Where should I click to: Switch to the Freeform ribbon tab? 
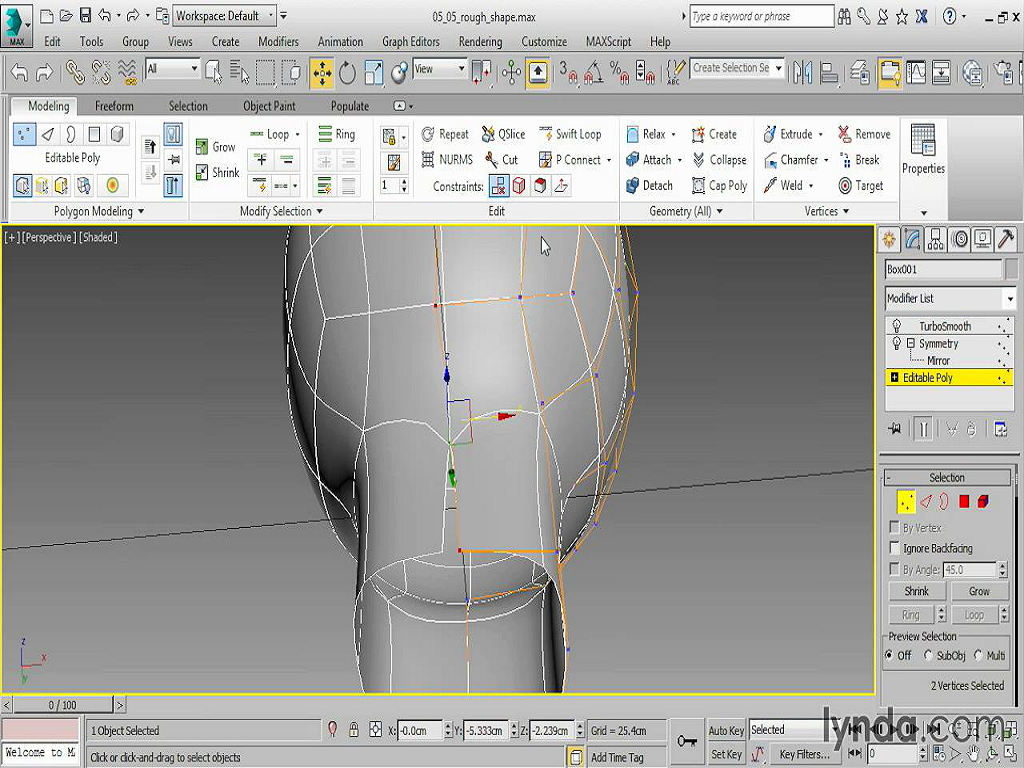(x=114, y=106)
